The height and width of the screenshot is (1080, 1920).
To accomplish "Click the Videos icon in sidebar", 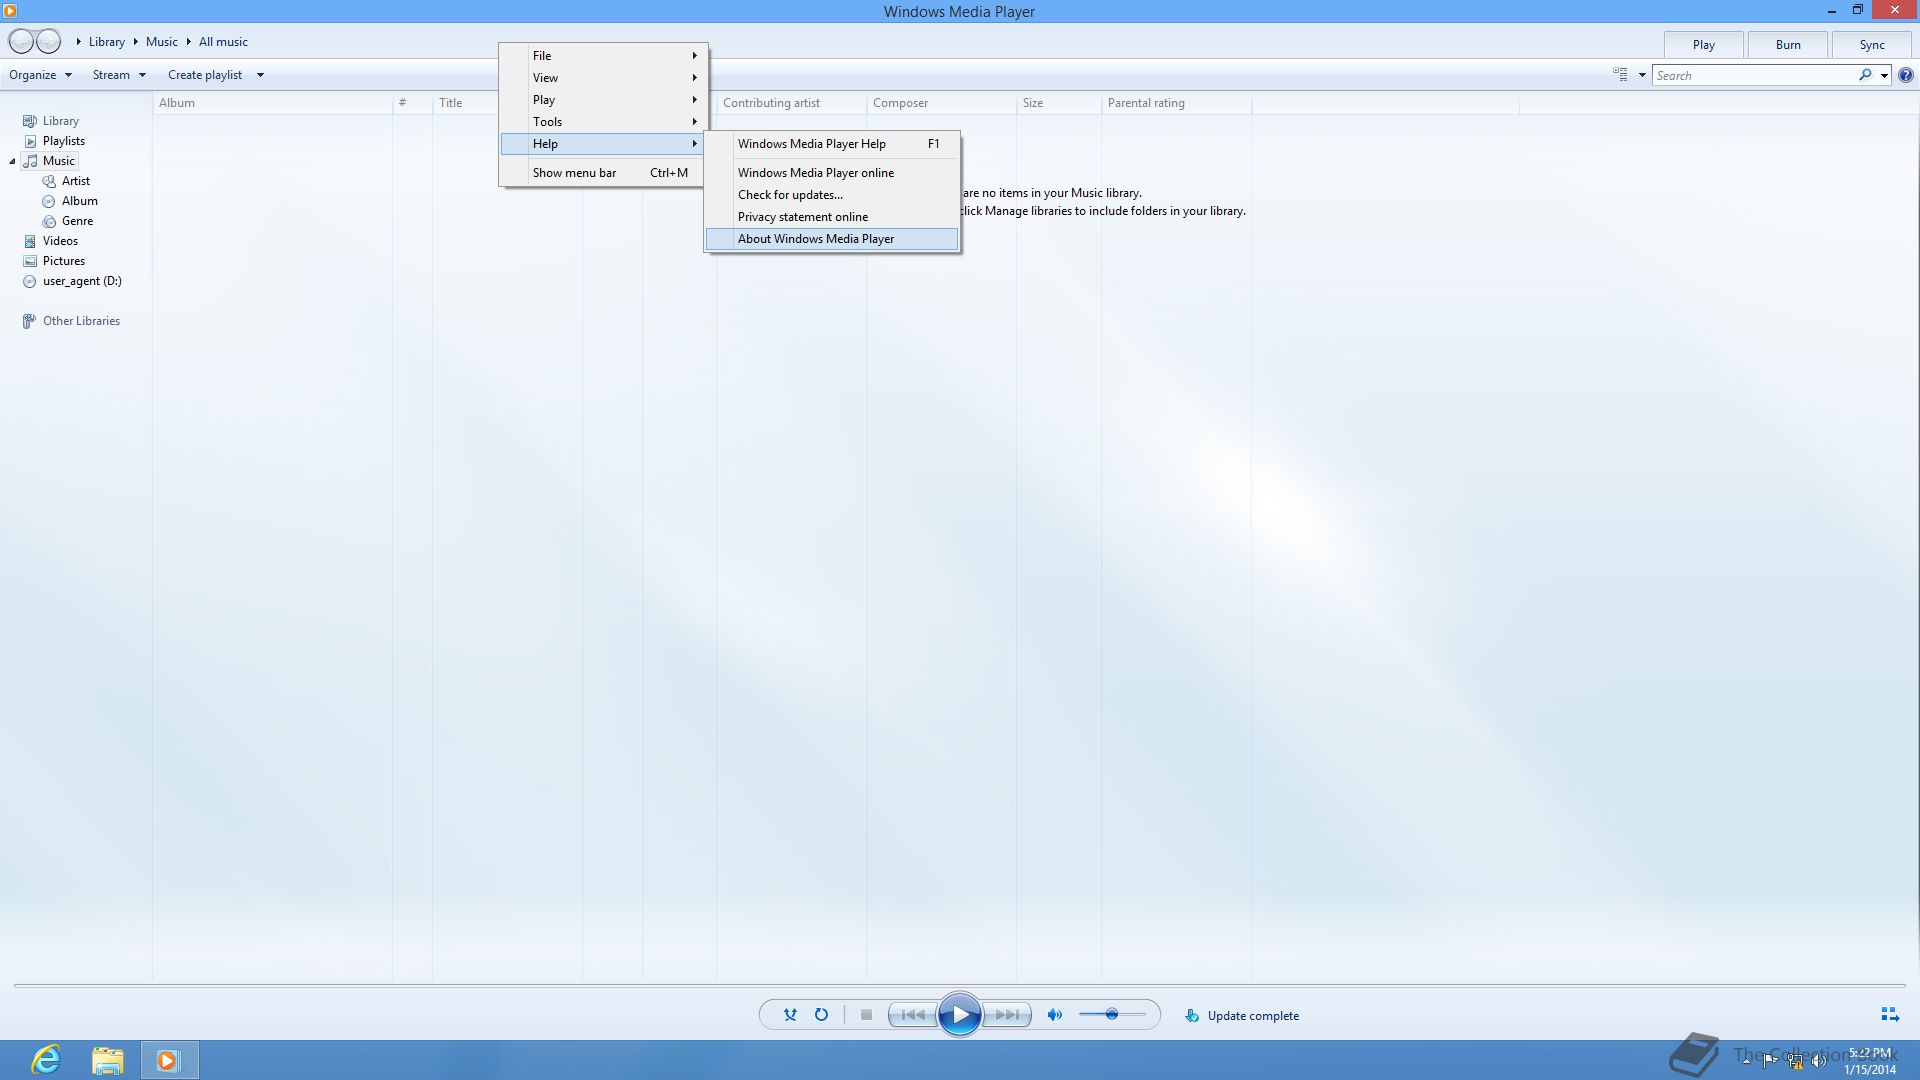I will point(30,241).
